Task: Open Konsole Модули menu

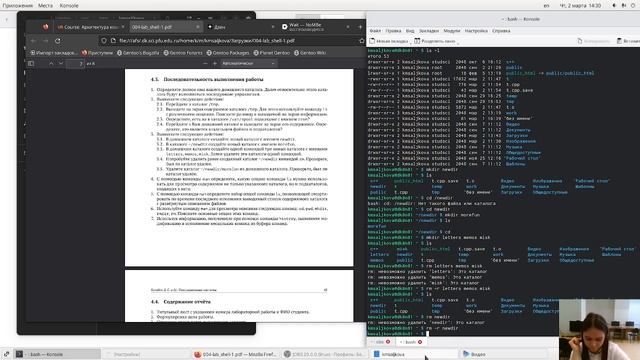Action: click(451, 31)
